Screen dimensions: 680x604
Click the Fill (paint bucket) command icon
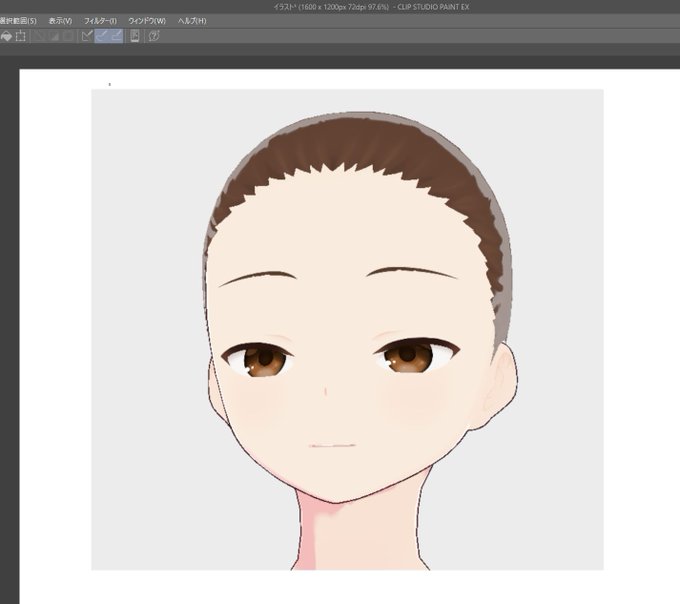pos(6,36)
